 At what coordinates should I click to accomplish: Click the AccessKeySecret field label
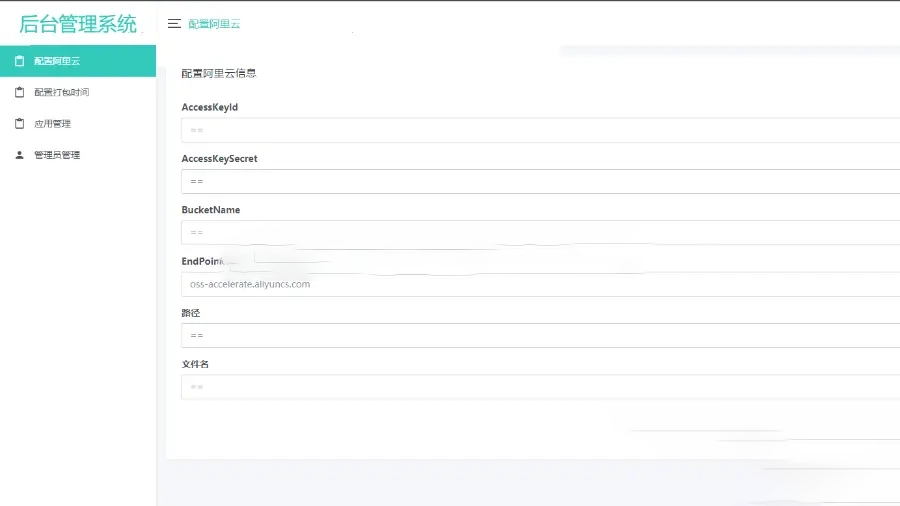pyautogui.click(x=219, y=159)
